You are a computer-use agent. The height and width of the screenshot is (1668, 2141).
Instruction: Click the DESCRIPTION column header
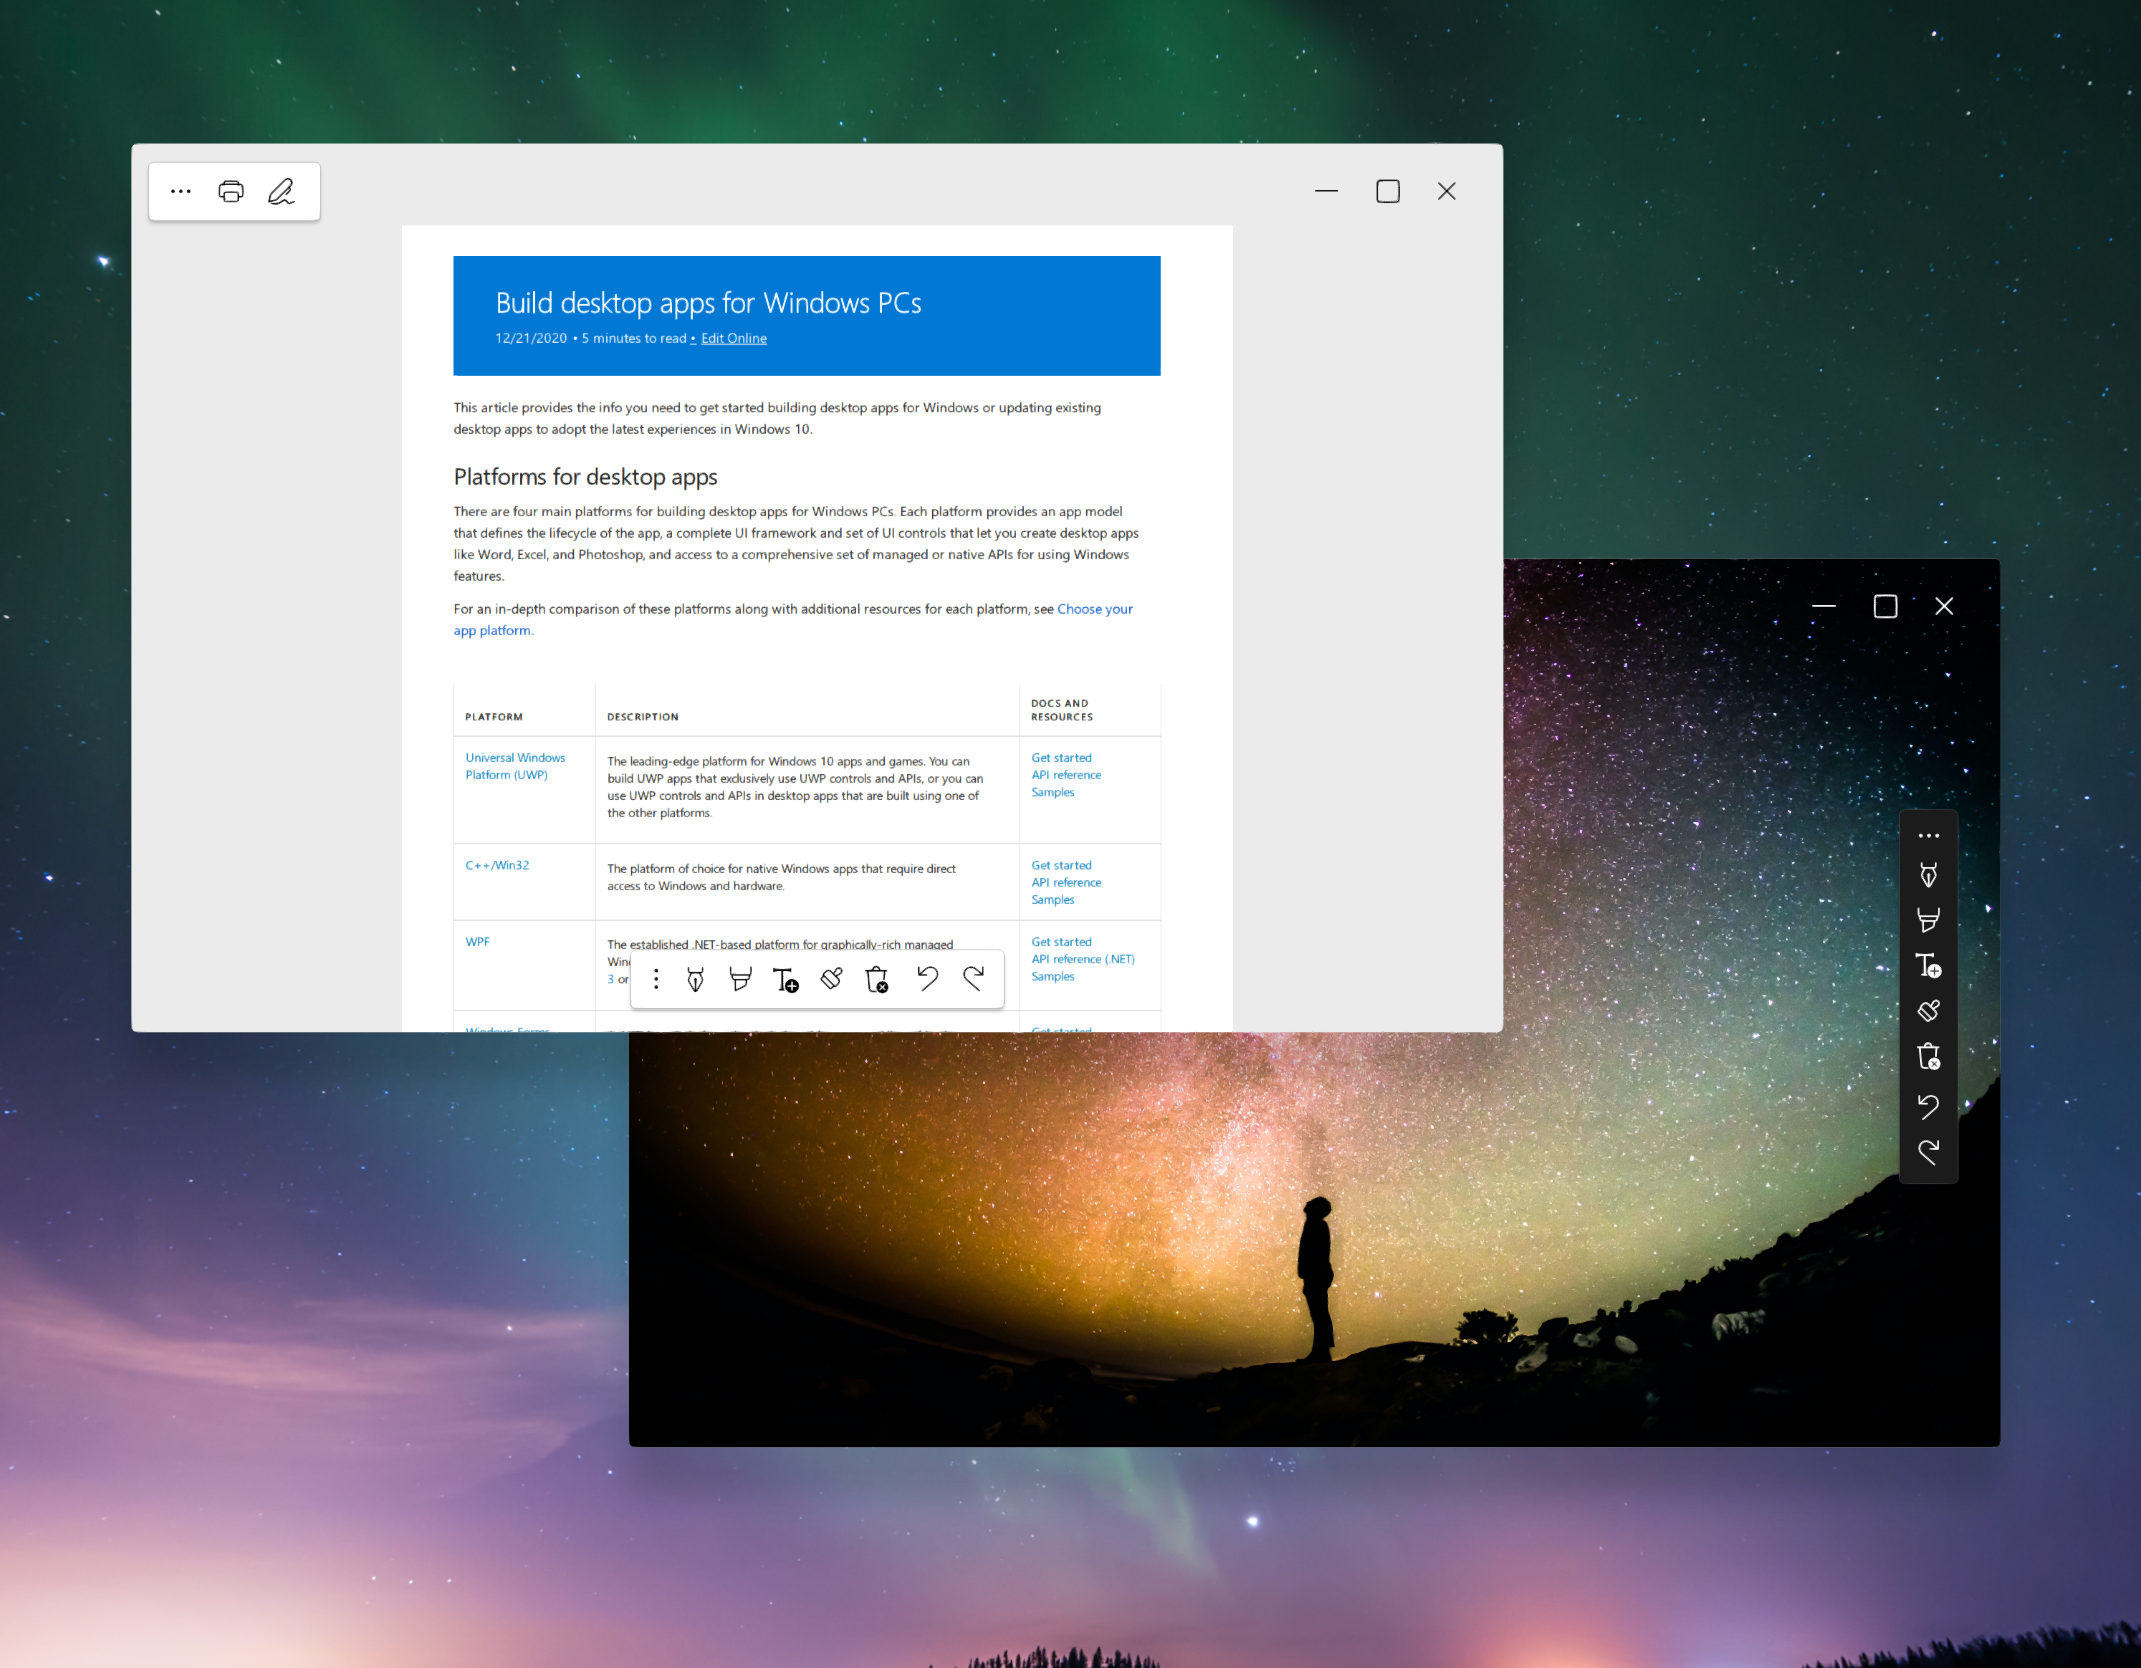click(642, 717)
